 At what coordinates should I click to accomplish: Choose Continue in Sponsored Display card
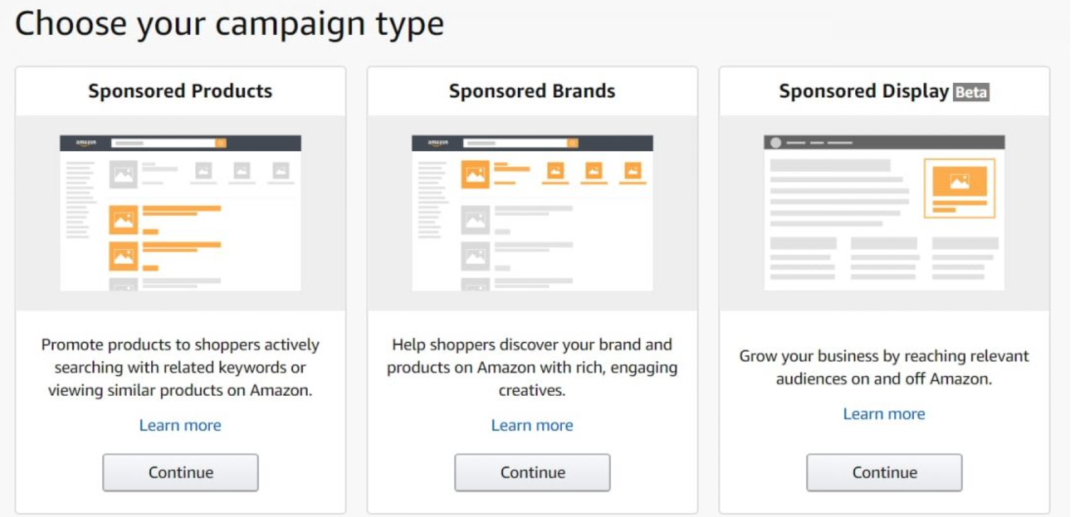(x=884, y=472)
